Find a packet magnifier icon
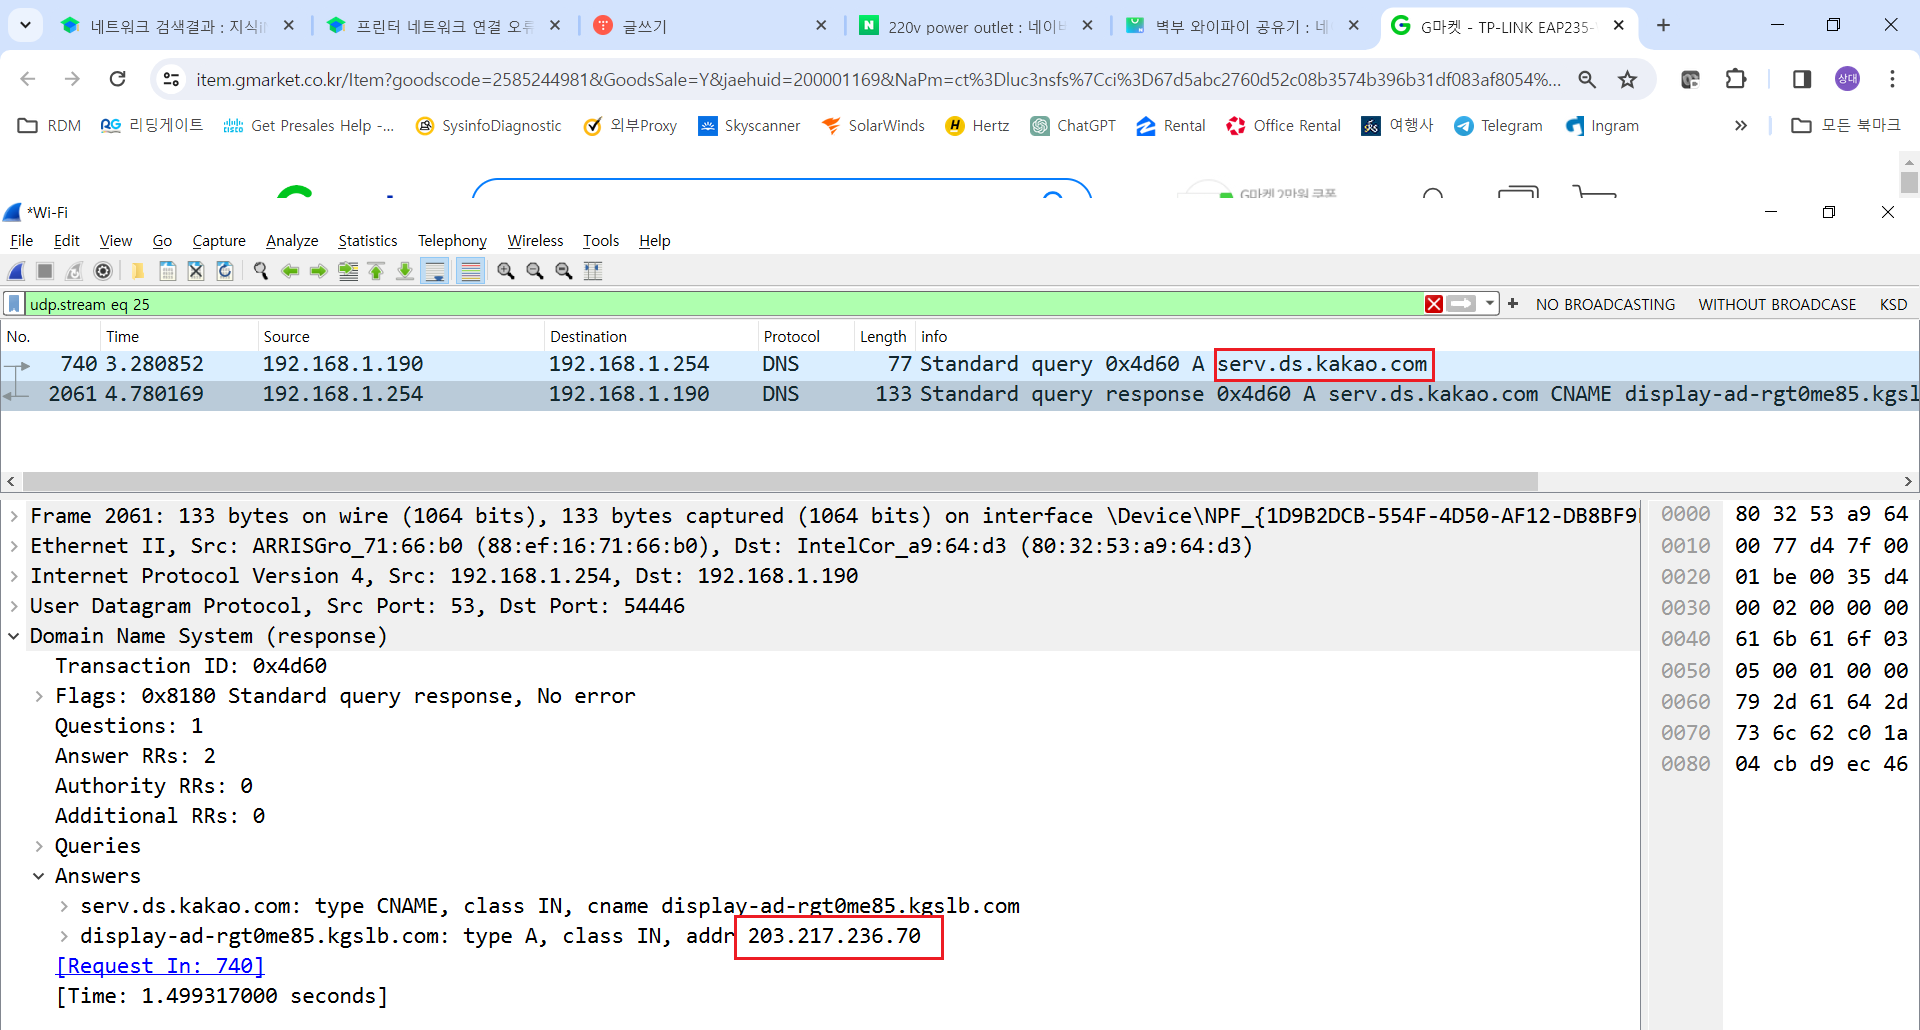Screen dimensions: 1920x1030 tap(261, 271)
